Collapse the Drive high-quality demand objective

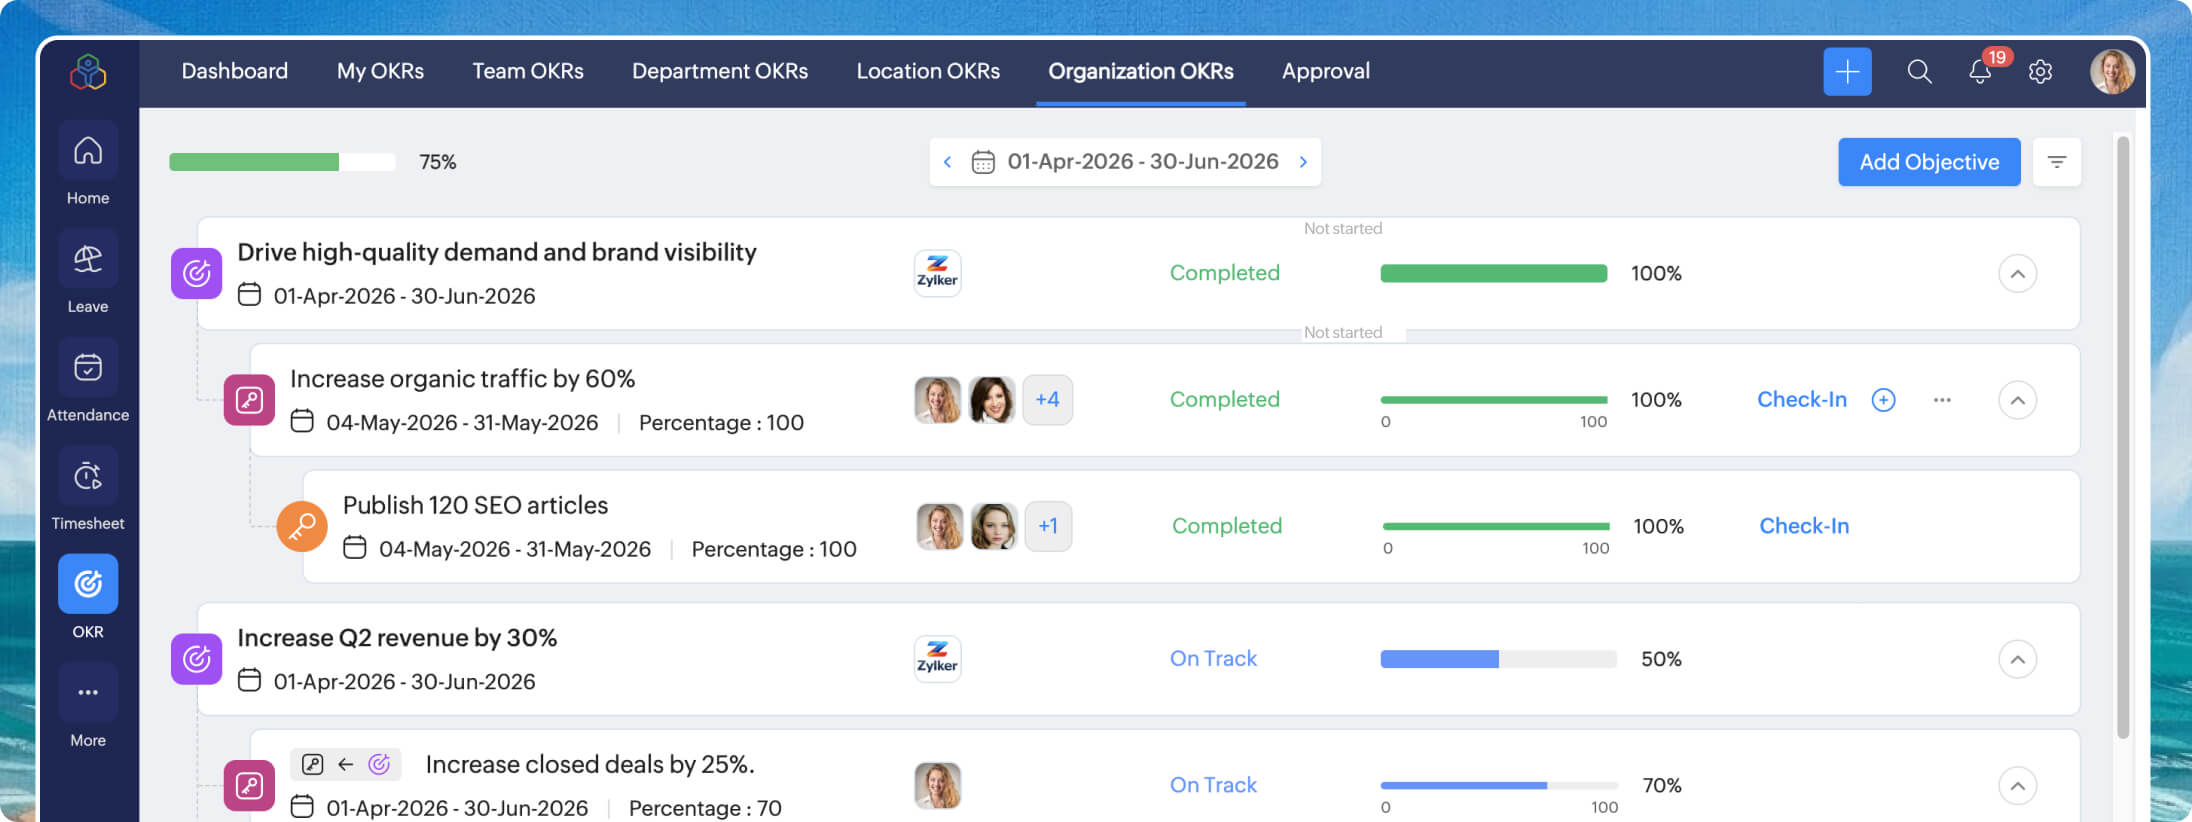pyautogui.click(x=2018, y=274)
